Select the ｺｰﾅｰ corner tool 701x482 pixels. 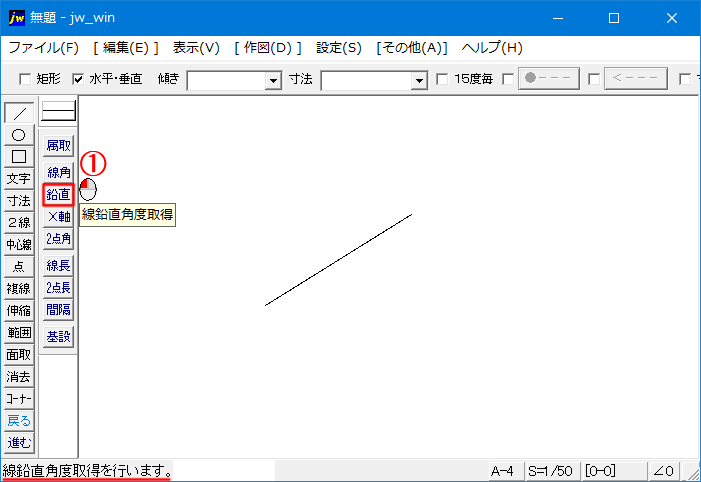[19, 398]
